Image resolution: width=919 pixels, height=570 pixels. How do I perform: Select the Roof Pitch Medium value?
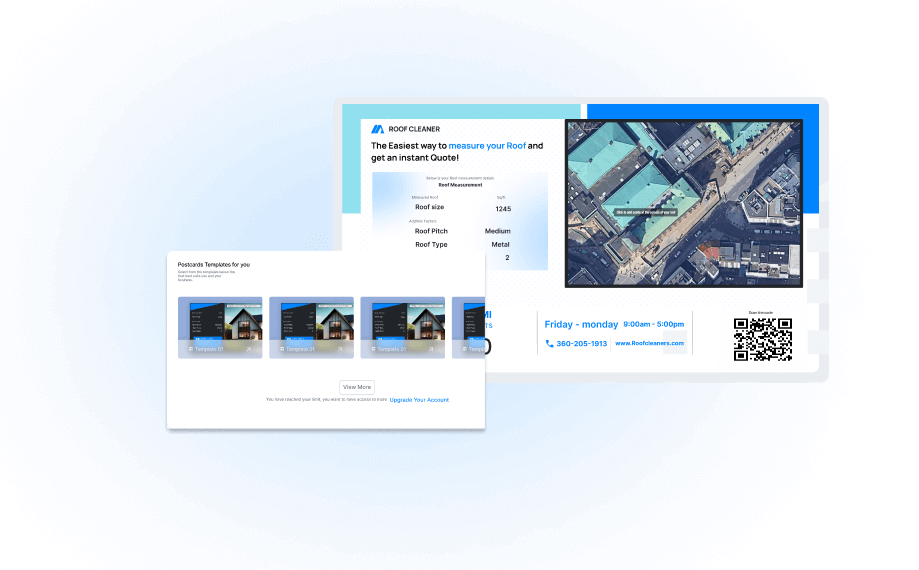pos(498,231)
